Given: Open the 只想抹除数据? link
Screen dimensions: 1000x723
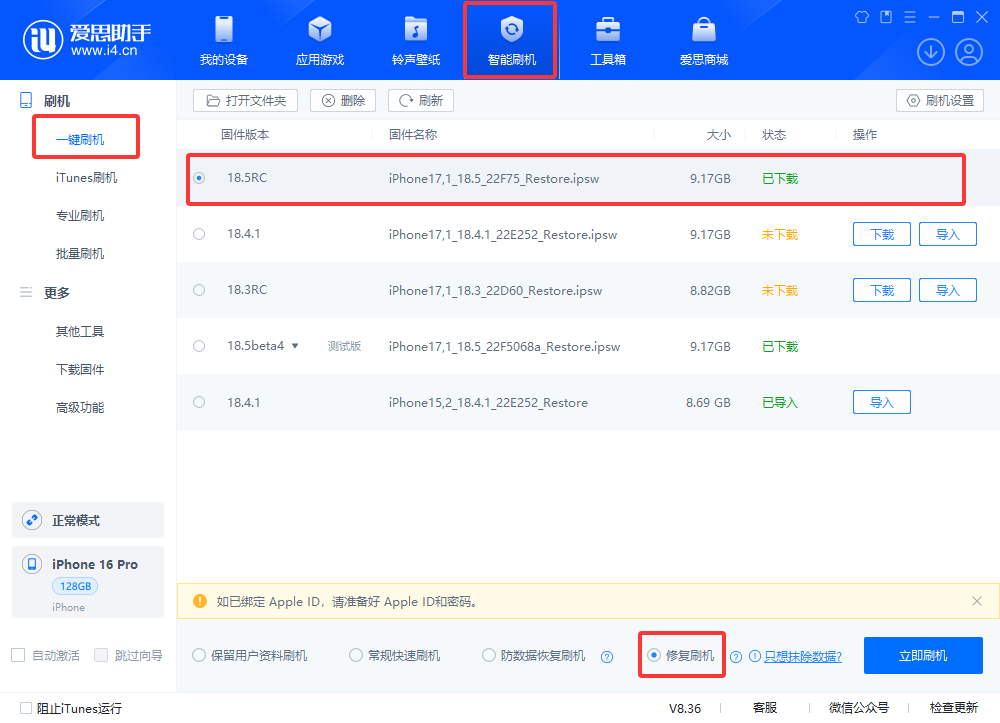Looking at the screenshot, I should pos(802,657).
